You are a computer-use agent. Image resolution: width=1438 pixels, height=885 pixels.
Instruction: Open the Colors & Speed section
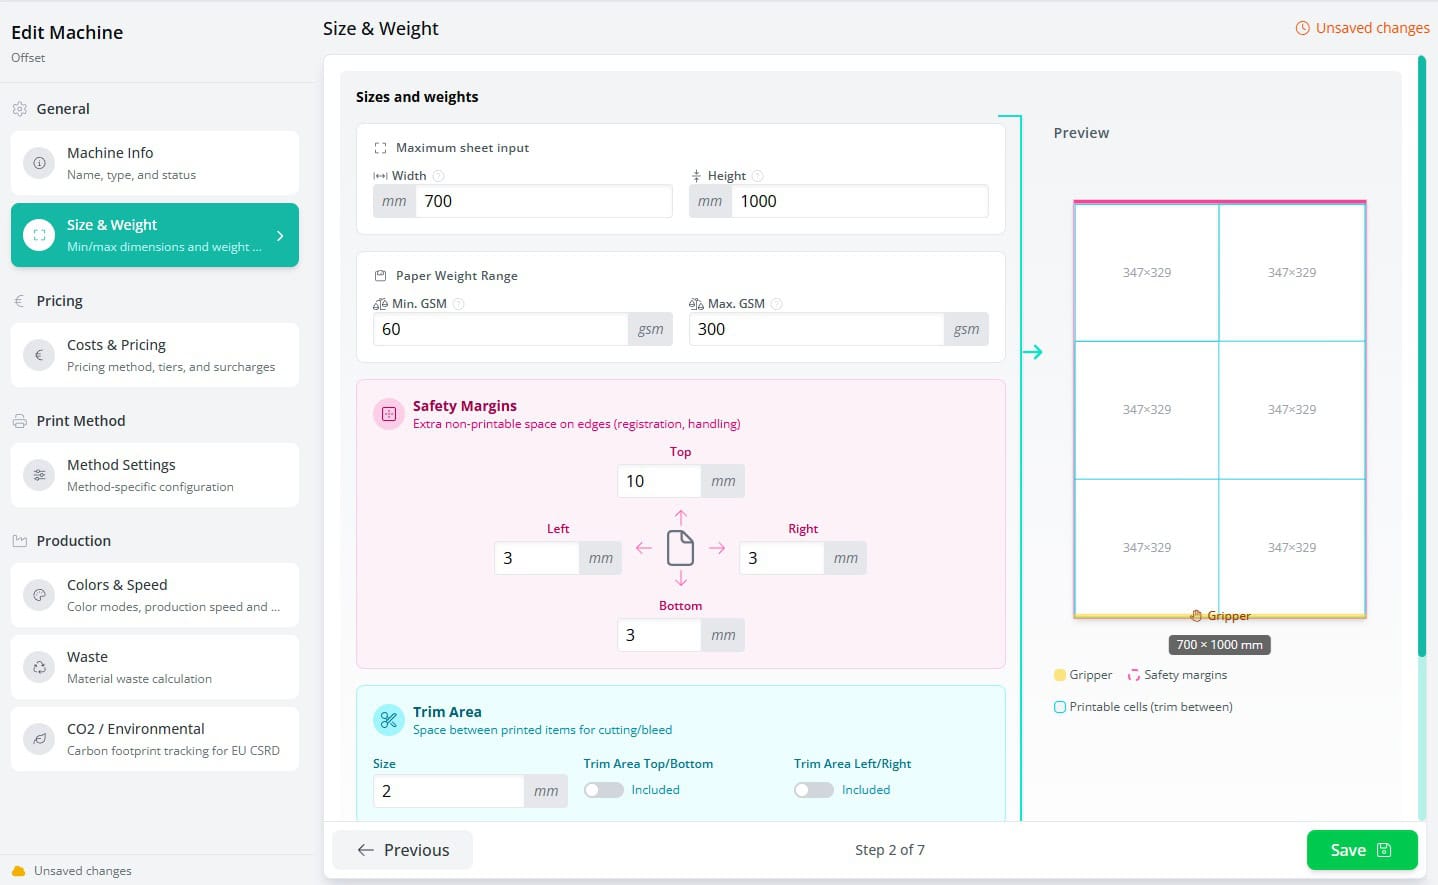coord(155,595)
